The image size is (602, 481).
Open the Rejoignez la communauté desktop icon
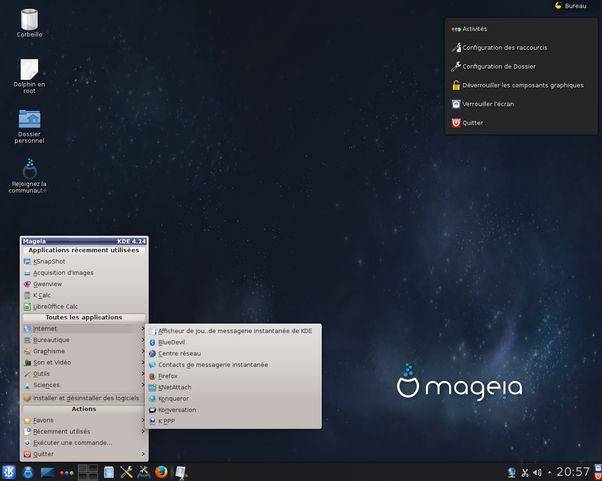[29, 176]
